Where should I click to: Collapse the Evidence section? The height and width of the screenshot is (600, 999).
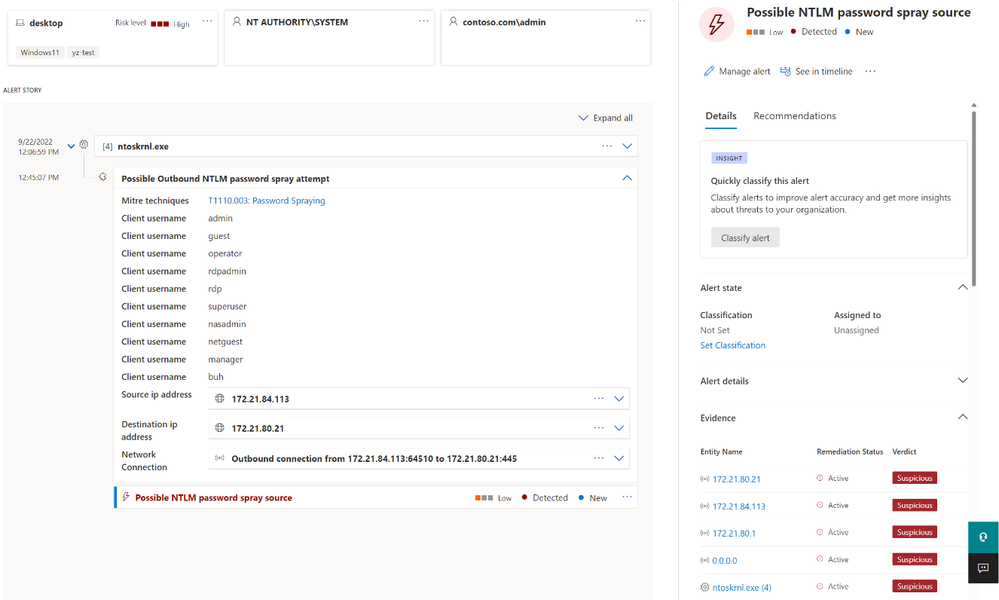pos(962,417)
